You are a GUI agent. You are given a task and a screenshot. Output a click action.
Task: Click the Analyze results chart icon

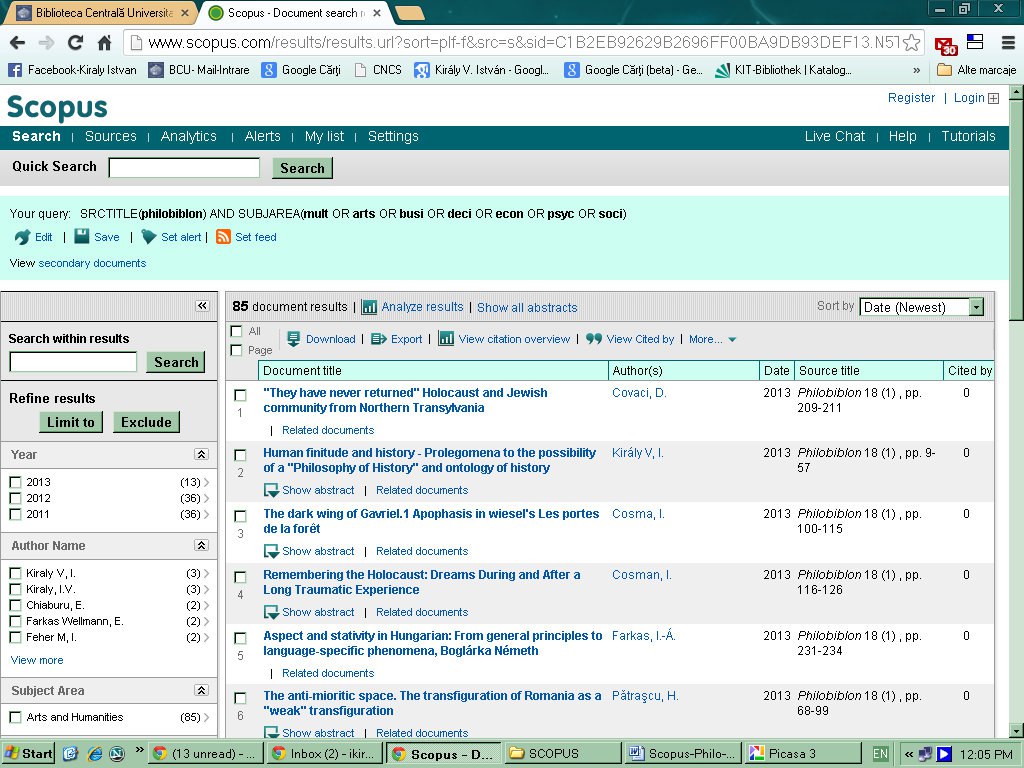pos(370,307)
